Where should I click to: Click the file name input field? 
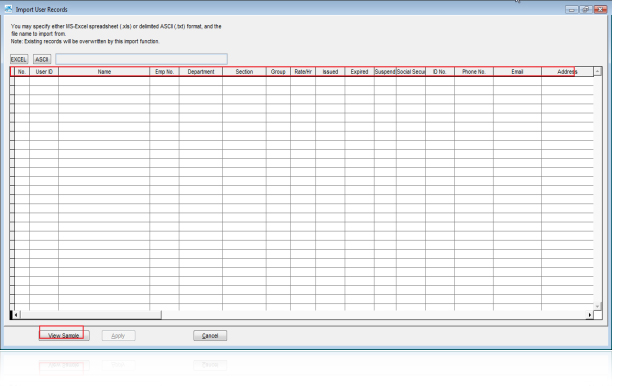[141, 59]
